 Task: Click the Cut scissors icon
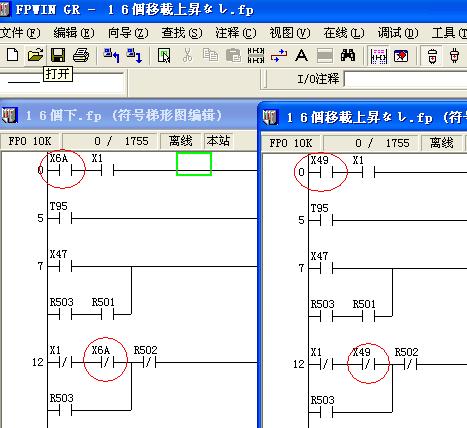click(x=187, y=55)
